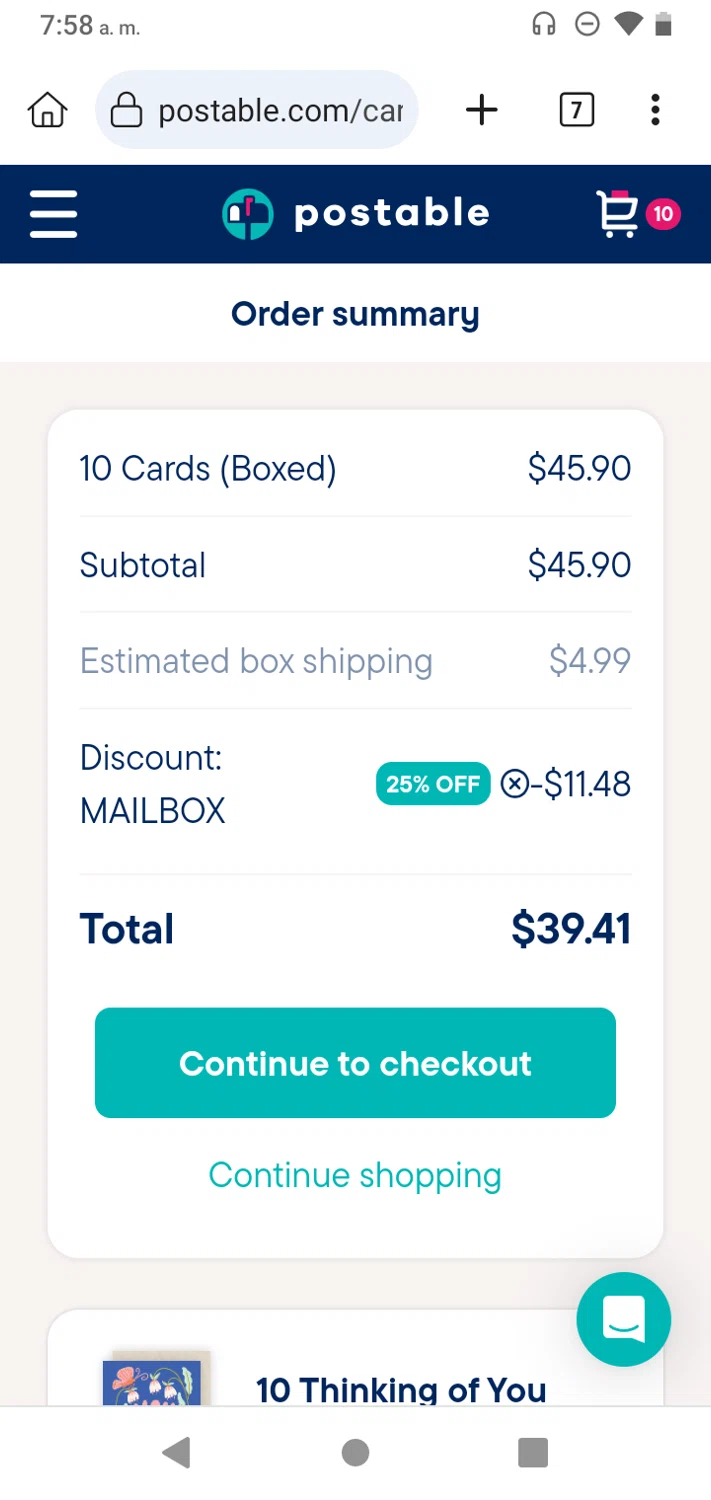The image size is (711, 1500).
Task: Open a new browser tab
Action: [x=482, y=110]
